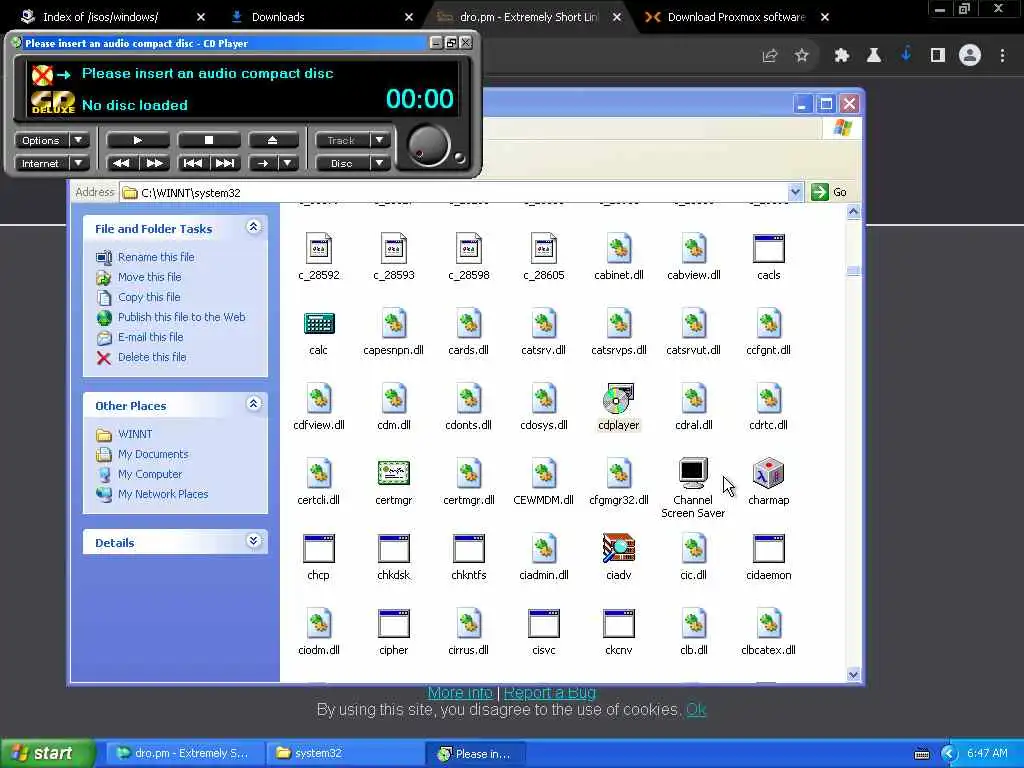Select the cipher program icon

393,624
